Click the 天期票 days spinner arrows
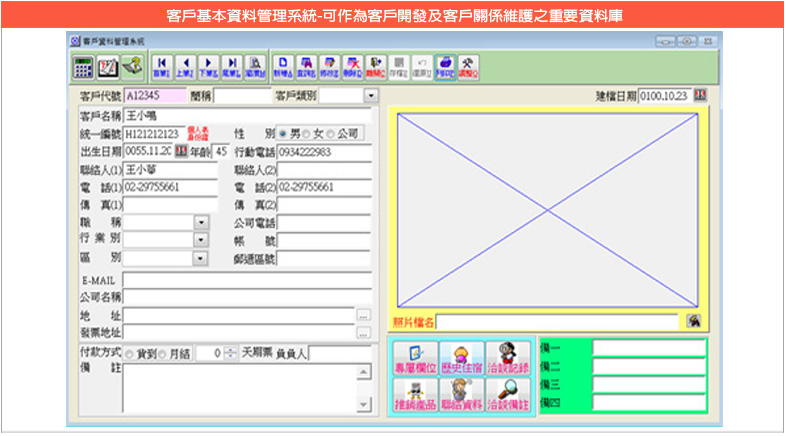 [230, 353]
